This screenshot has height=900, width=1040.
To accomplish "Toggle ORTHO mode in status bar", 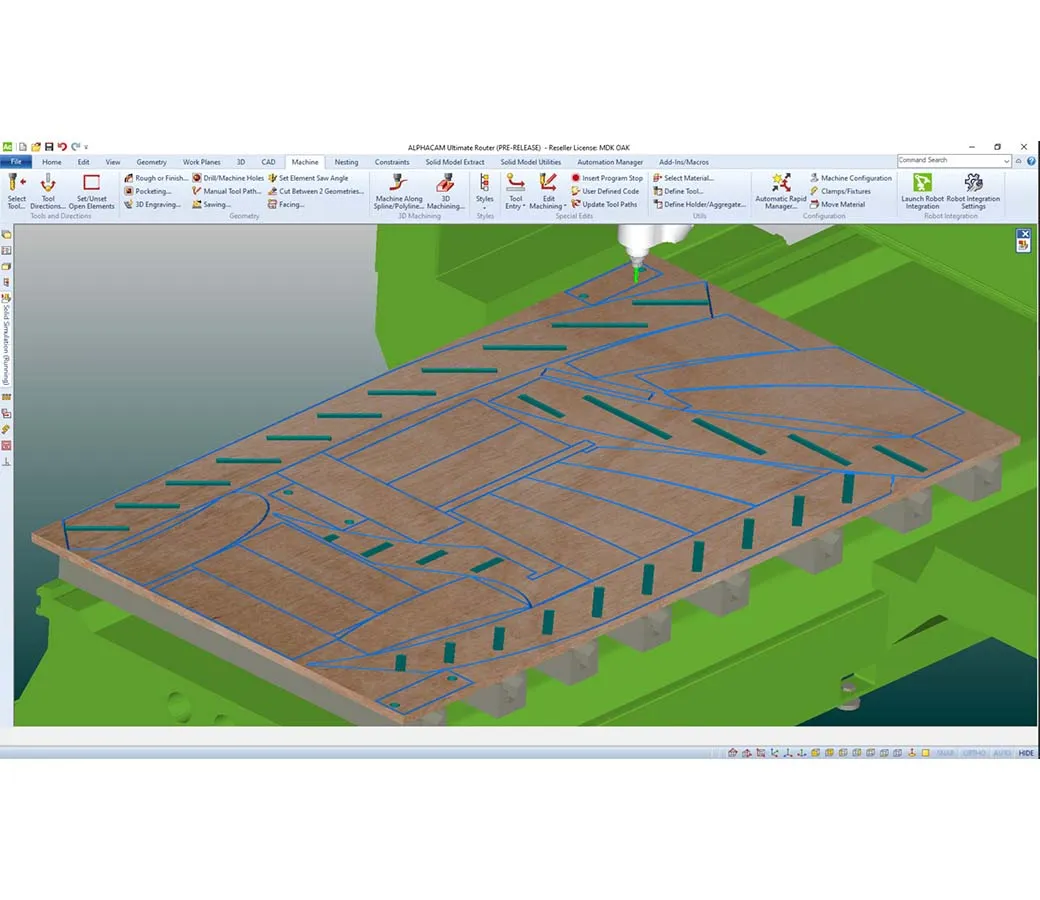I will coord(973,753).
